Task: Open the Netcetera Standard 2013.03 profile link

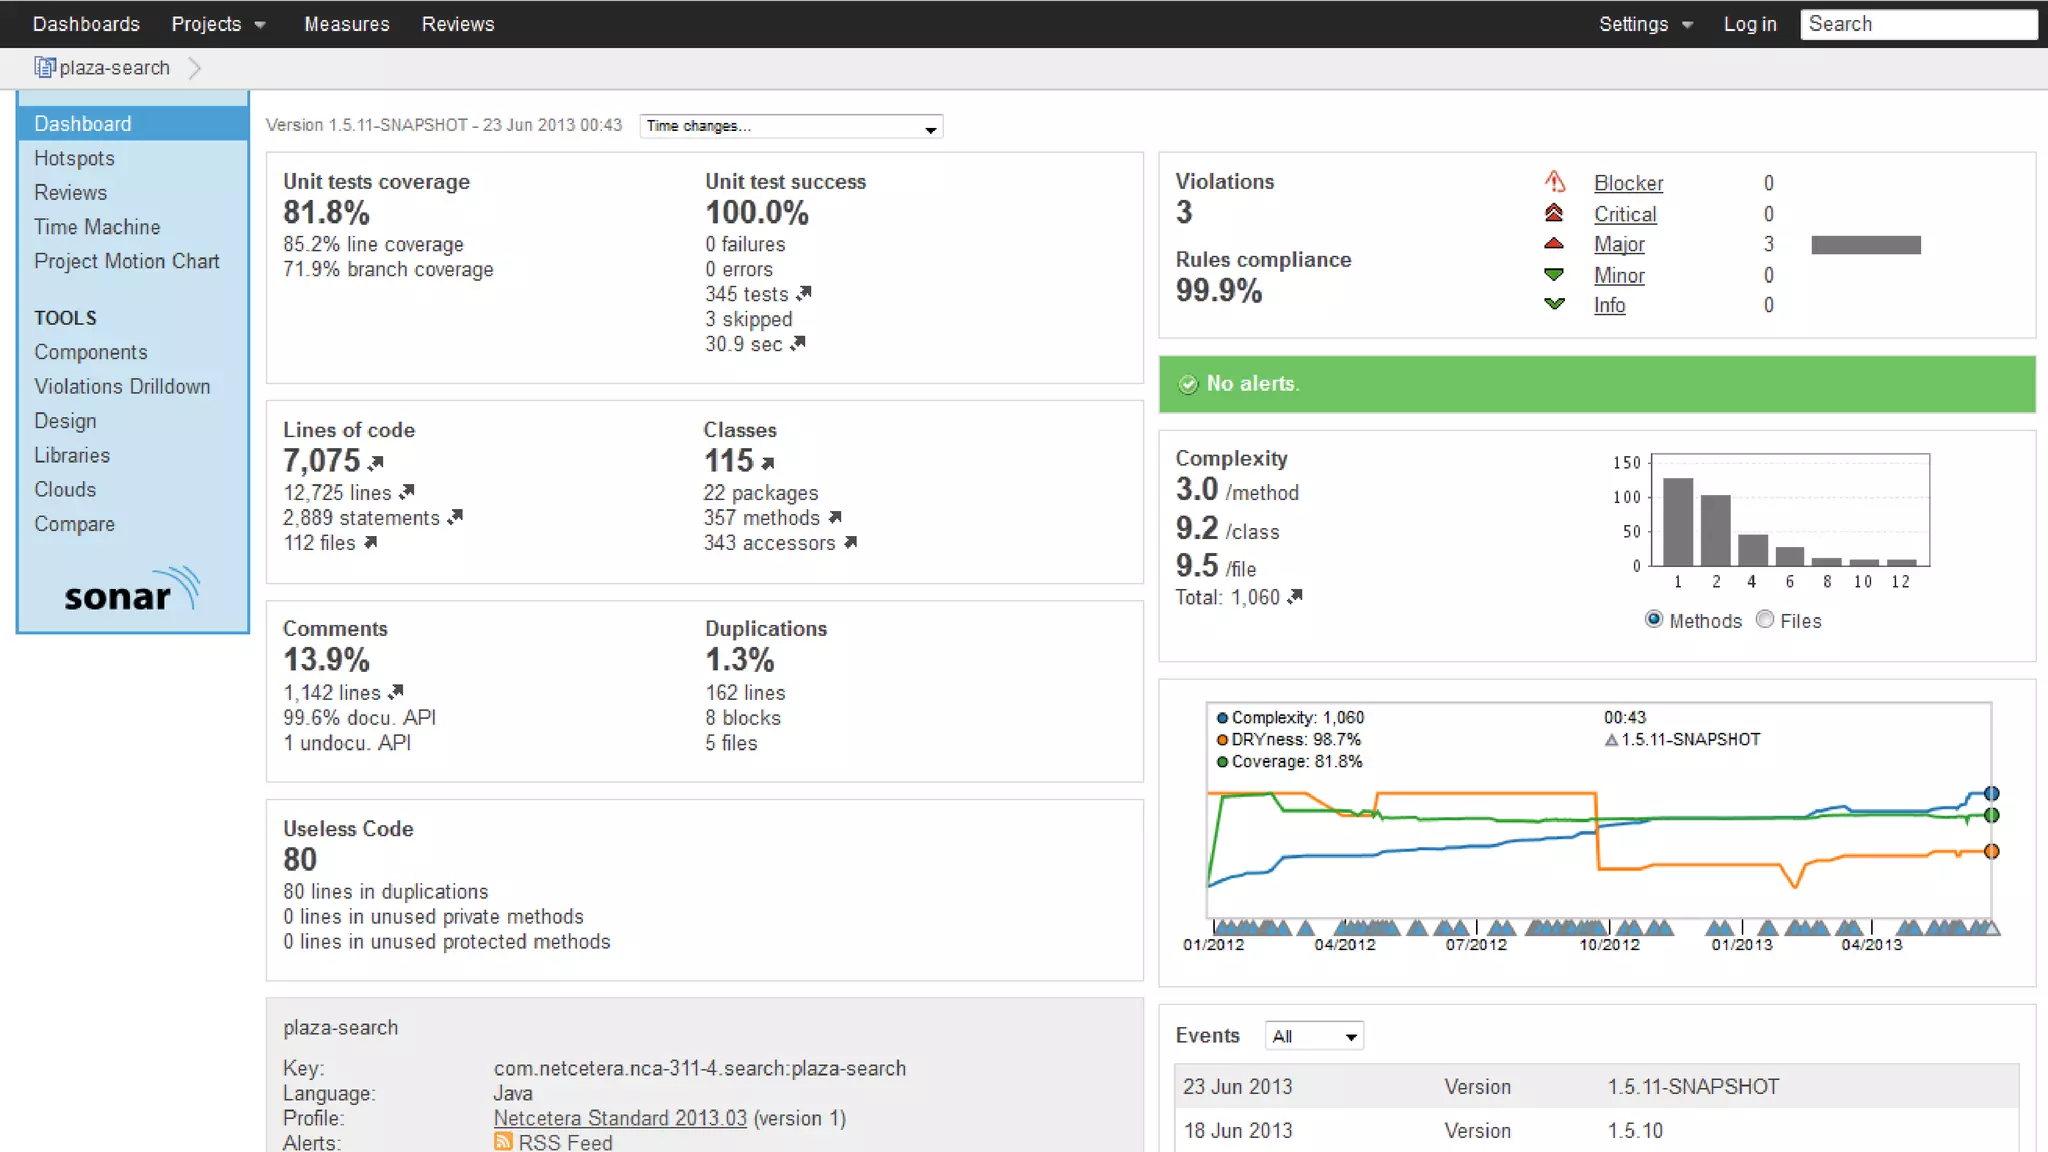Action: click(620, 1118)
